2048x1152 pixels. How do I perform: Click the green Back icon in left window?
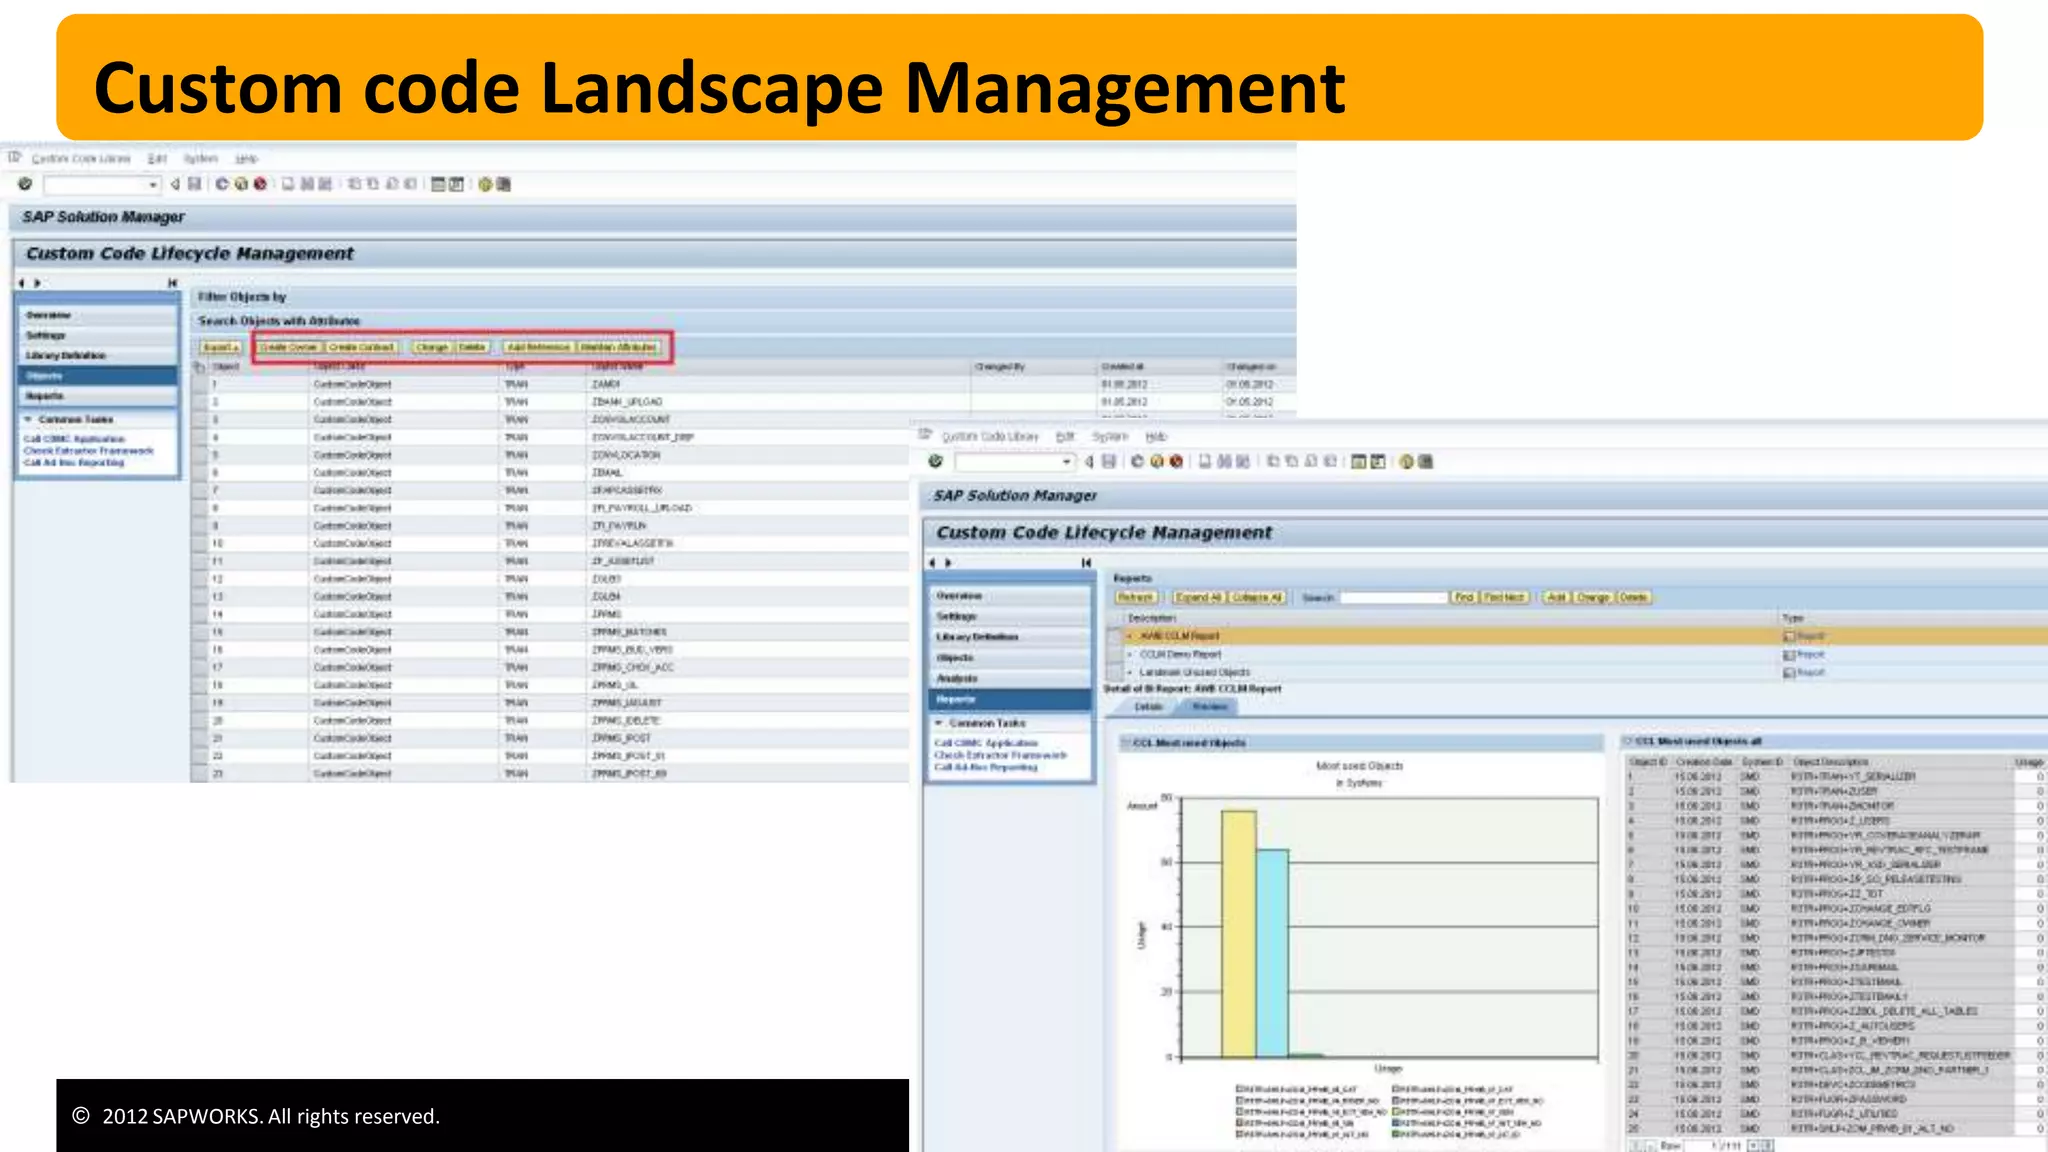click(x=222, y=184)
